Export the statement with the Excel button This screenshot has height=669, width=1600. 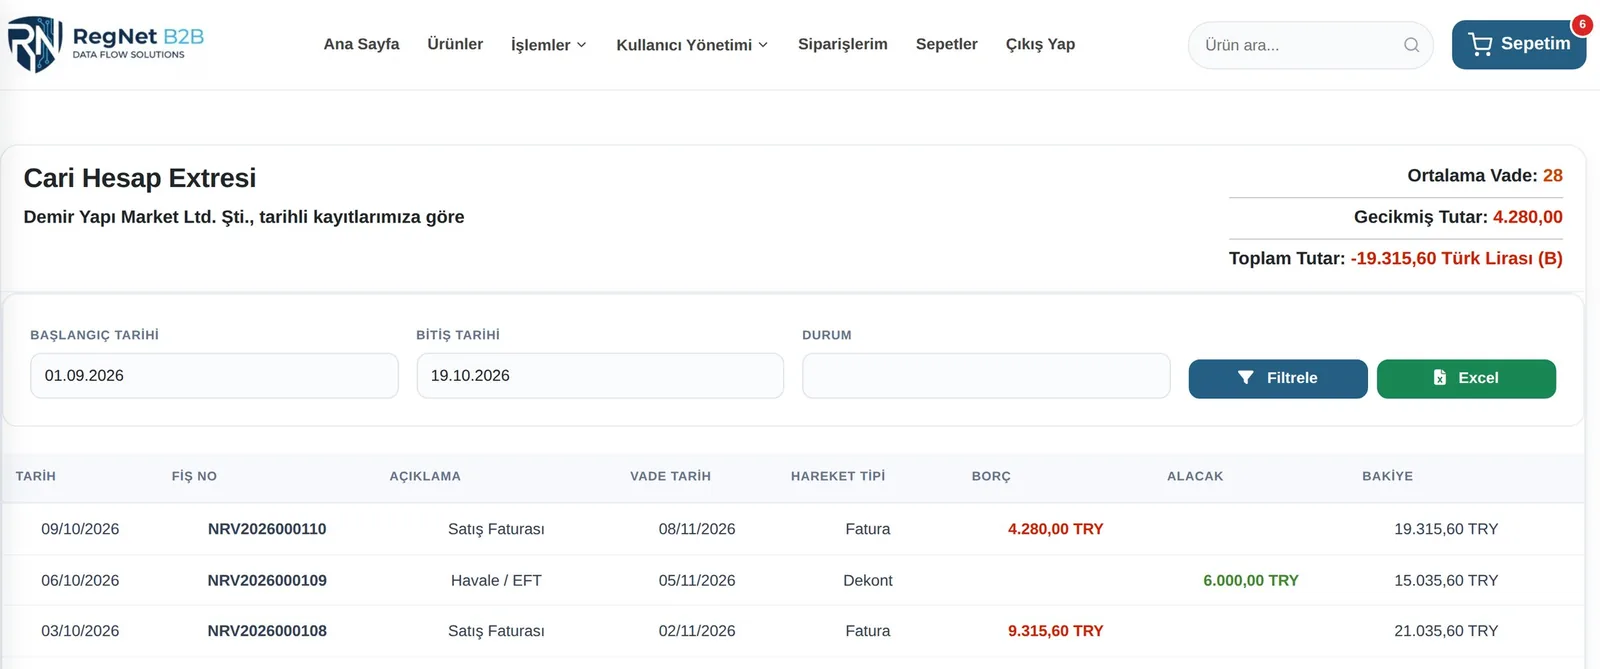(1466, 379)
